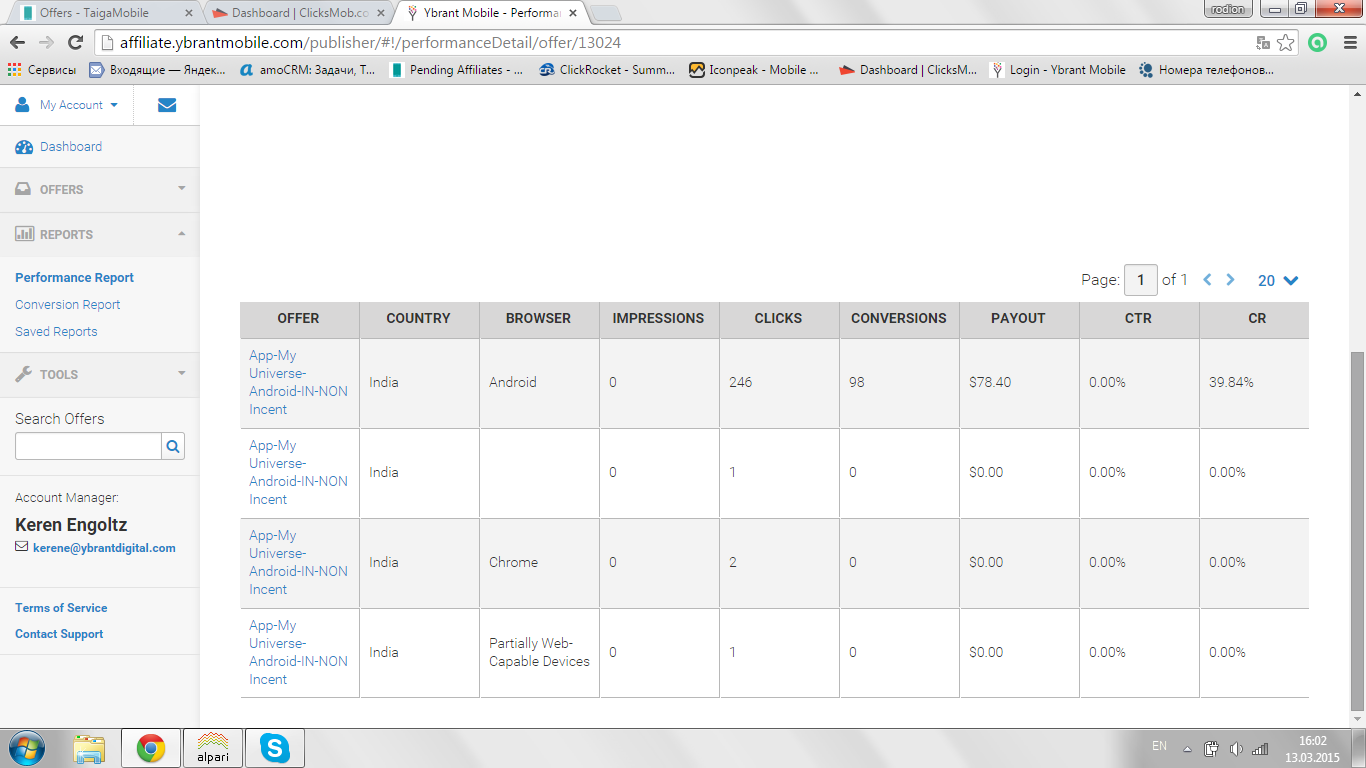
Task: Click the Dashboard gauge icon
Action: (24, 147)
